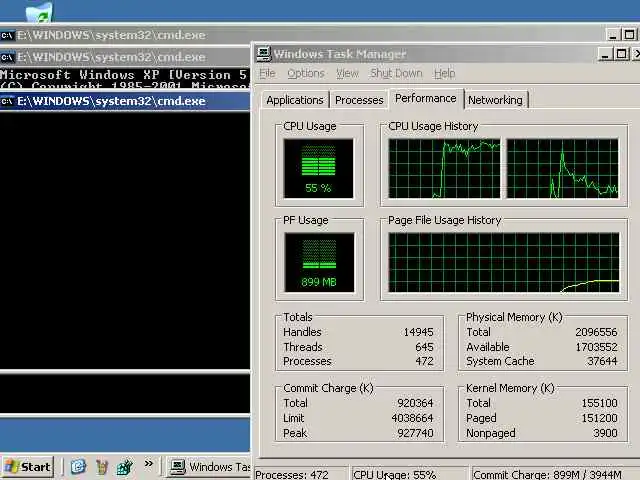Click the Windows Task Manager taskbar button
The width and height of the screenshot is (640, 480).
coord(209,467)
